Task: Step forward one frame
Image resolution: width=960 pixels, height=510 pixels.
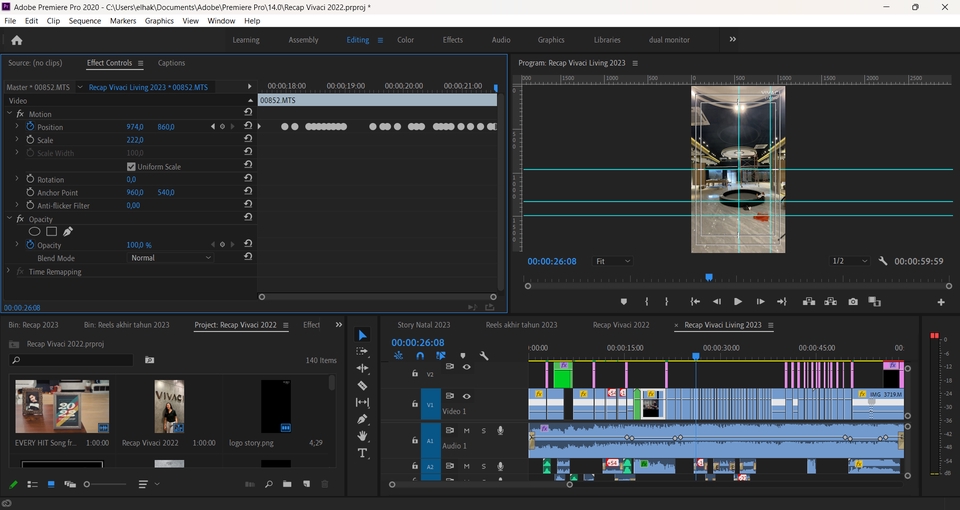Action: tap(760, 301)
